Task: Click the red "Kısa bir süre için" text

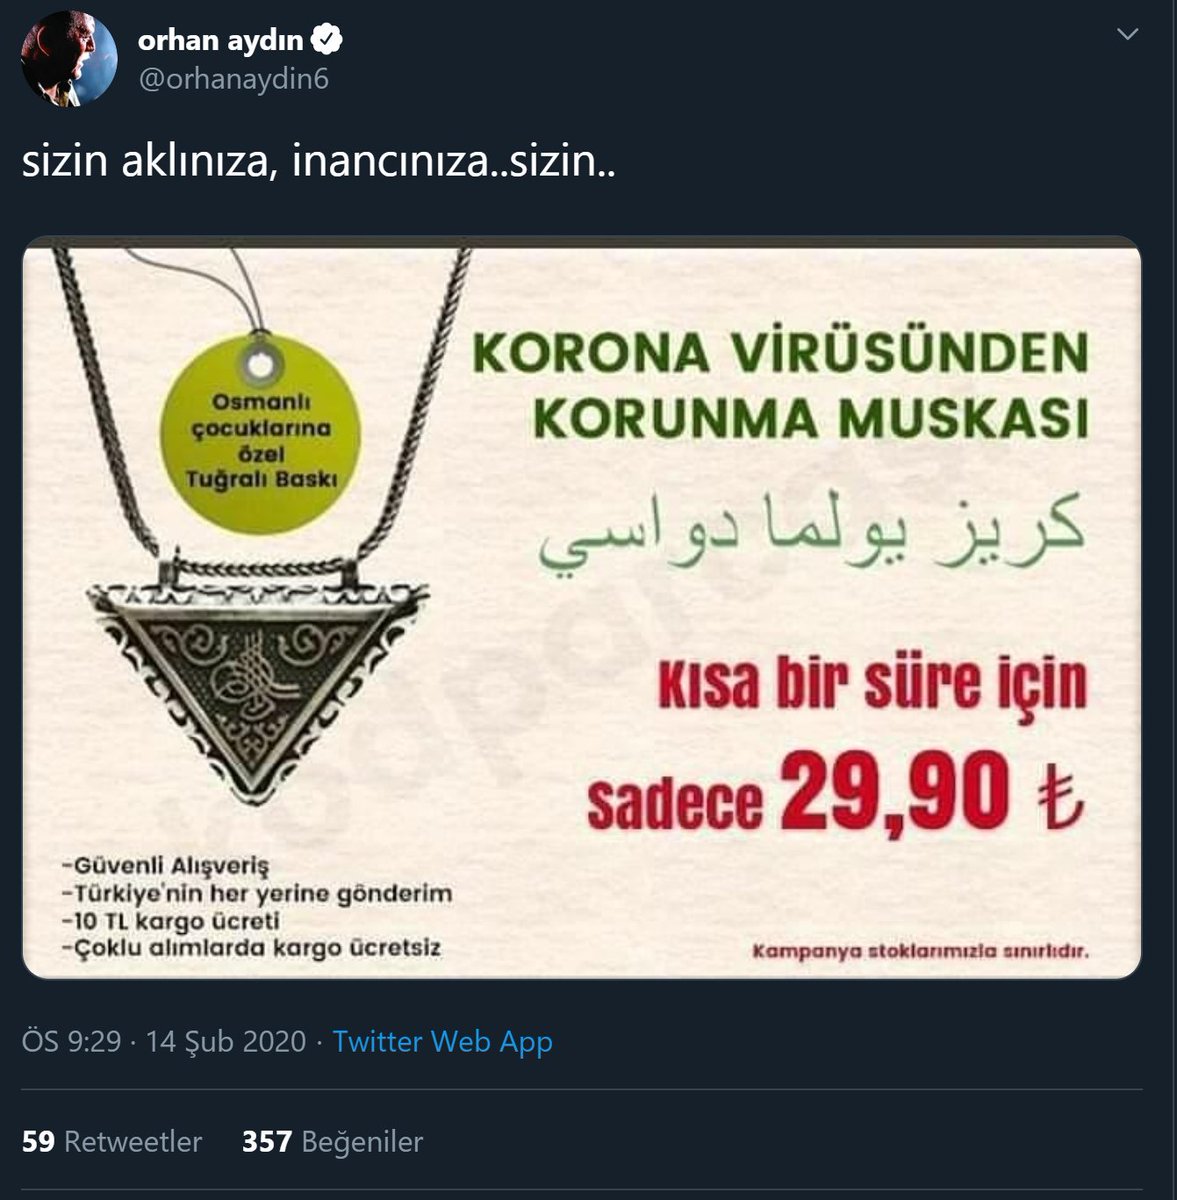Action: click(872, 684)
